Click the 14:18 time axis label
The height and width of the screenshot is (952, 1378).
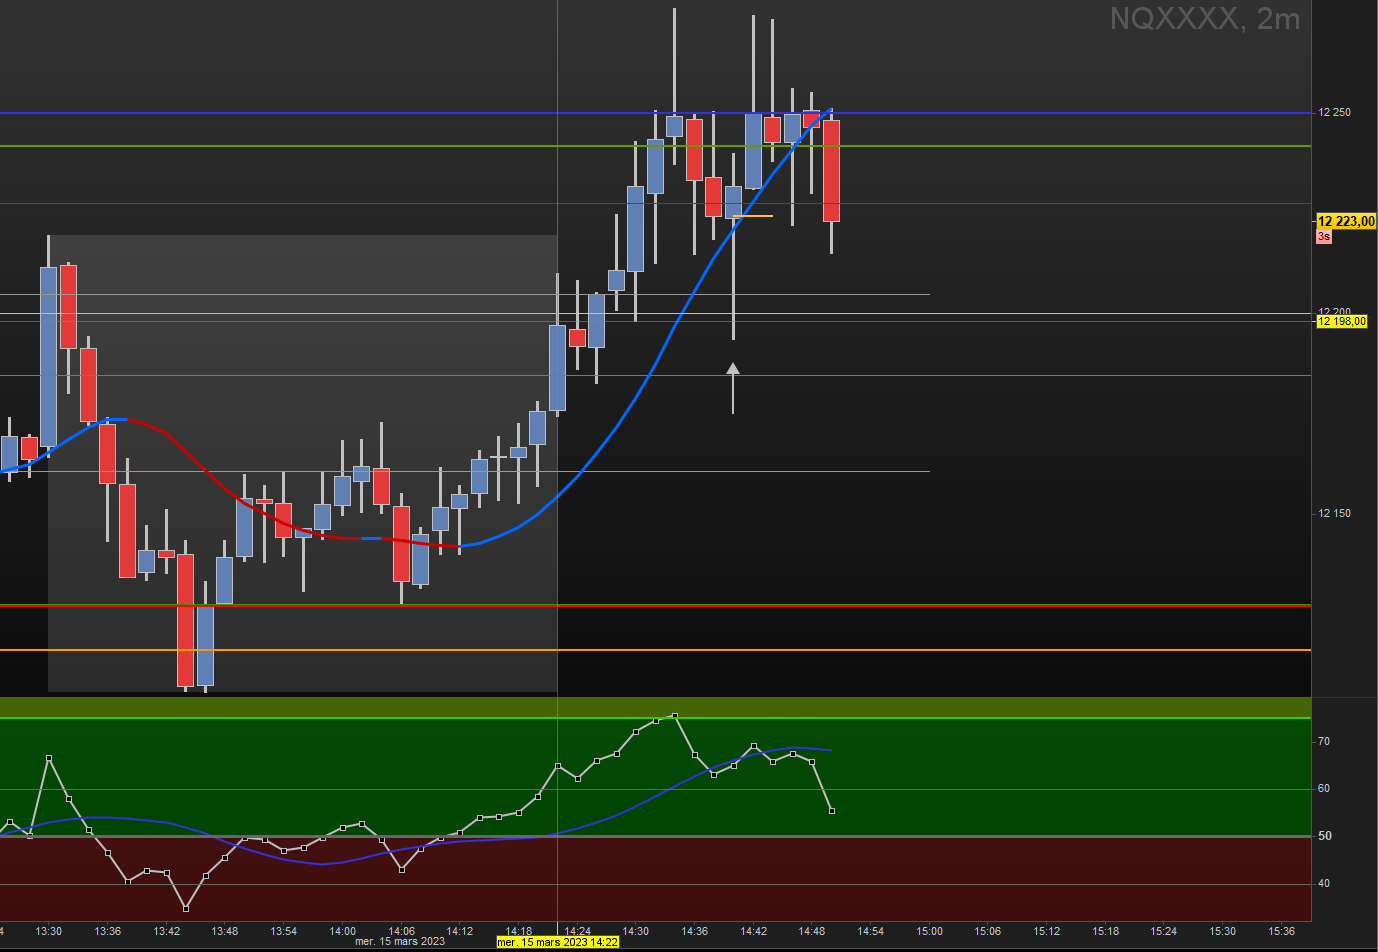point(519,931)
